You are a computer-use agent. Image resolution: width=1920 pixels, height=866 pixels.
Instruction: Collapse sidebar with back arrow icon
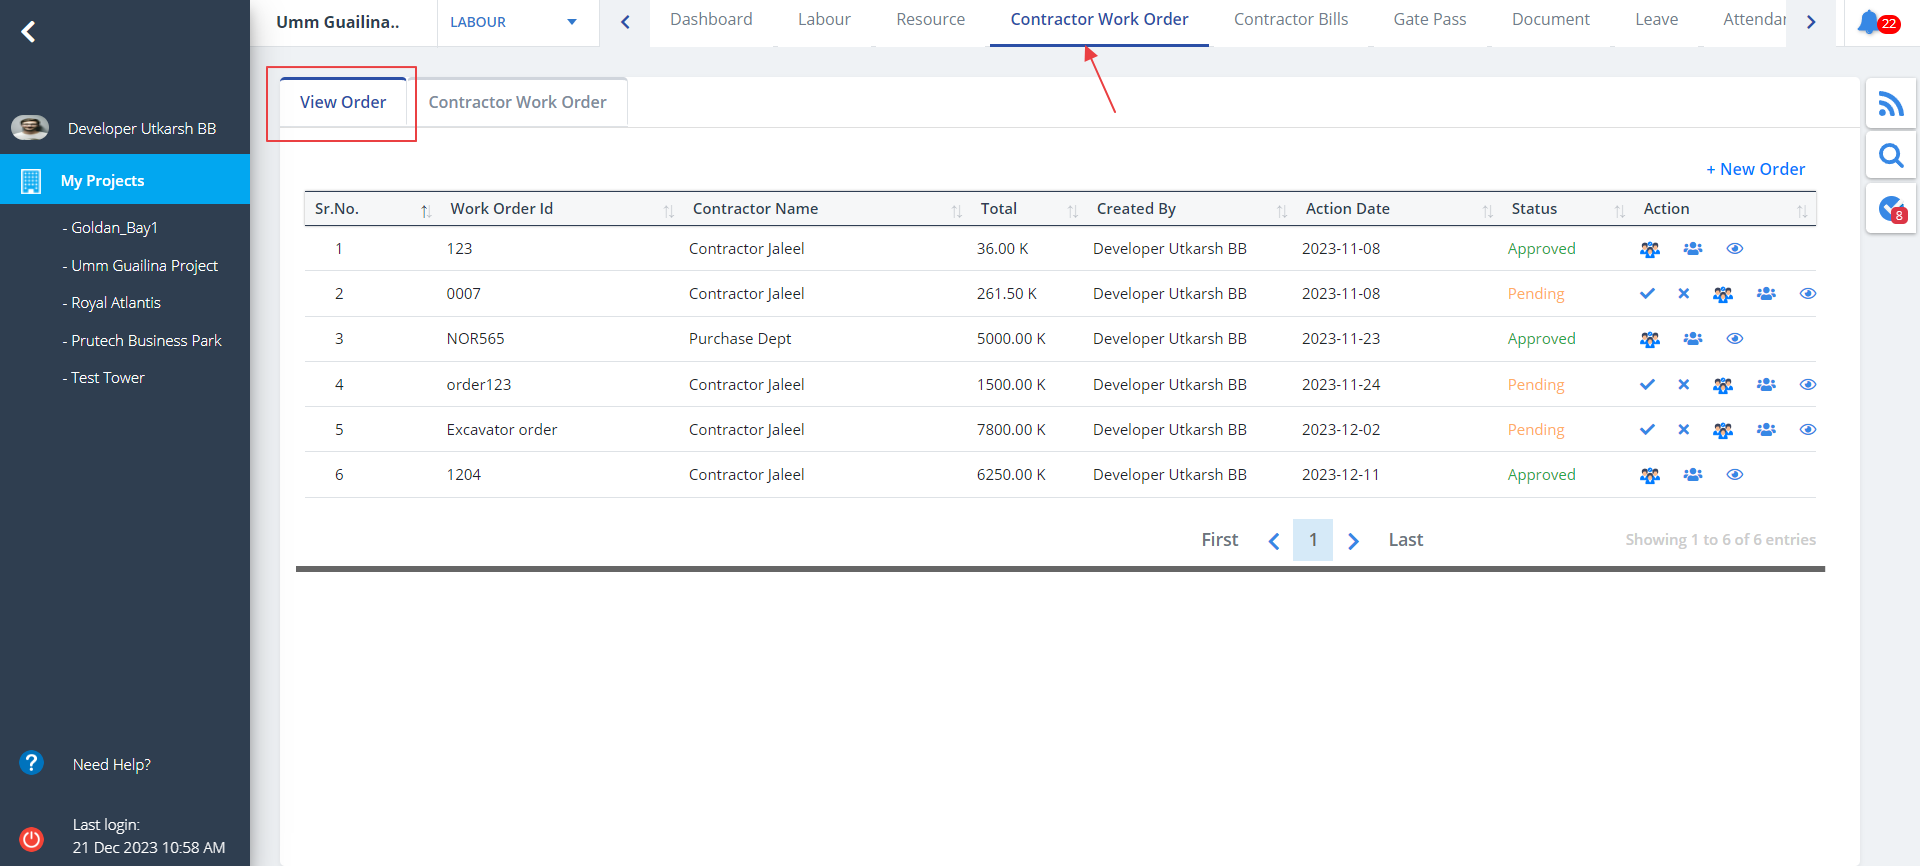tap(29, 32)
